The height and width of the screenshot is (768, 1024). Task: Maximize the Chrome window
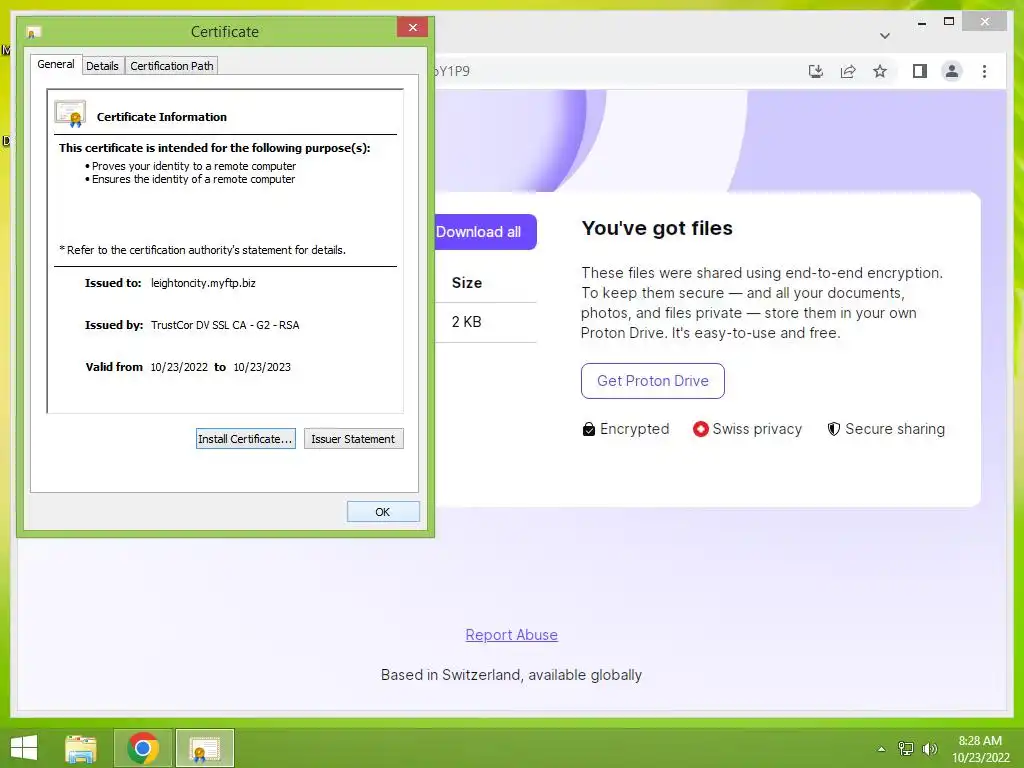click(949, 22)
